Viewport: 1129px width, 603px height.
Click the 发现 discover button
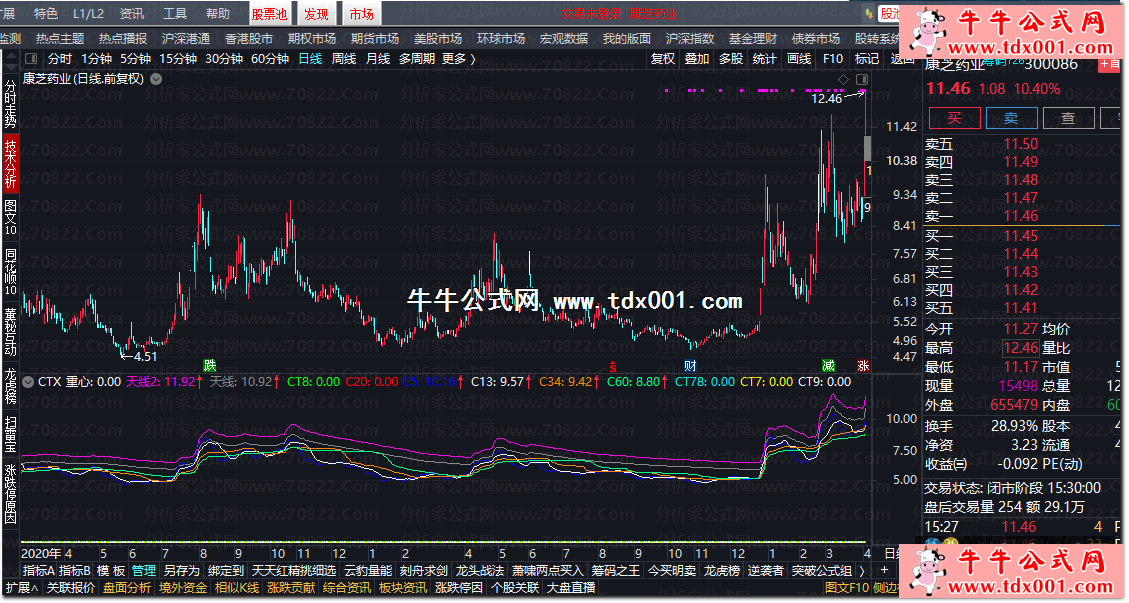315,14
